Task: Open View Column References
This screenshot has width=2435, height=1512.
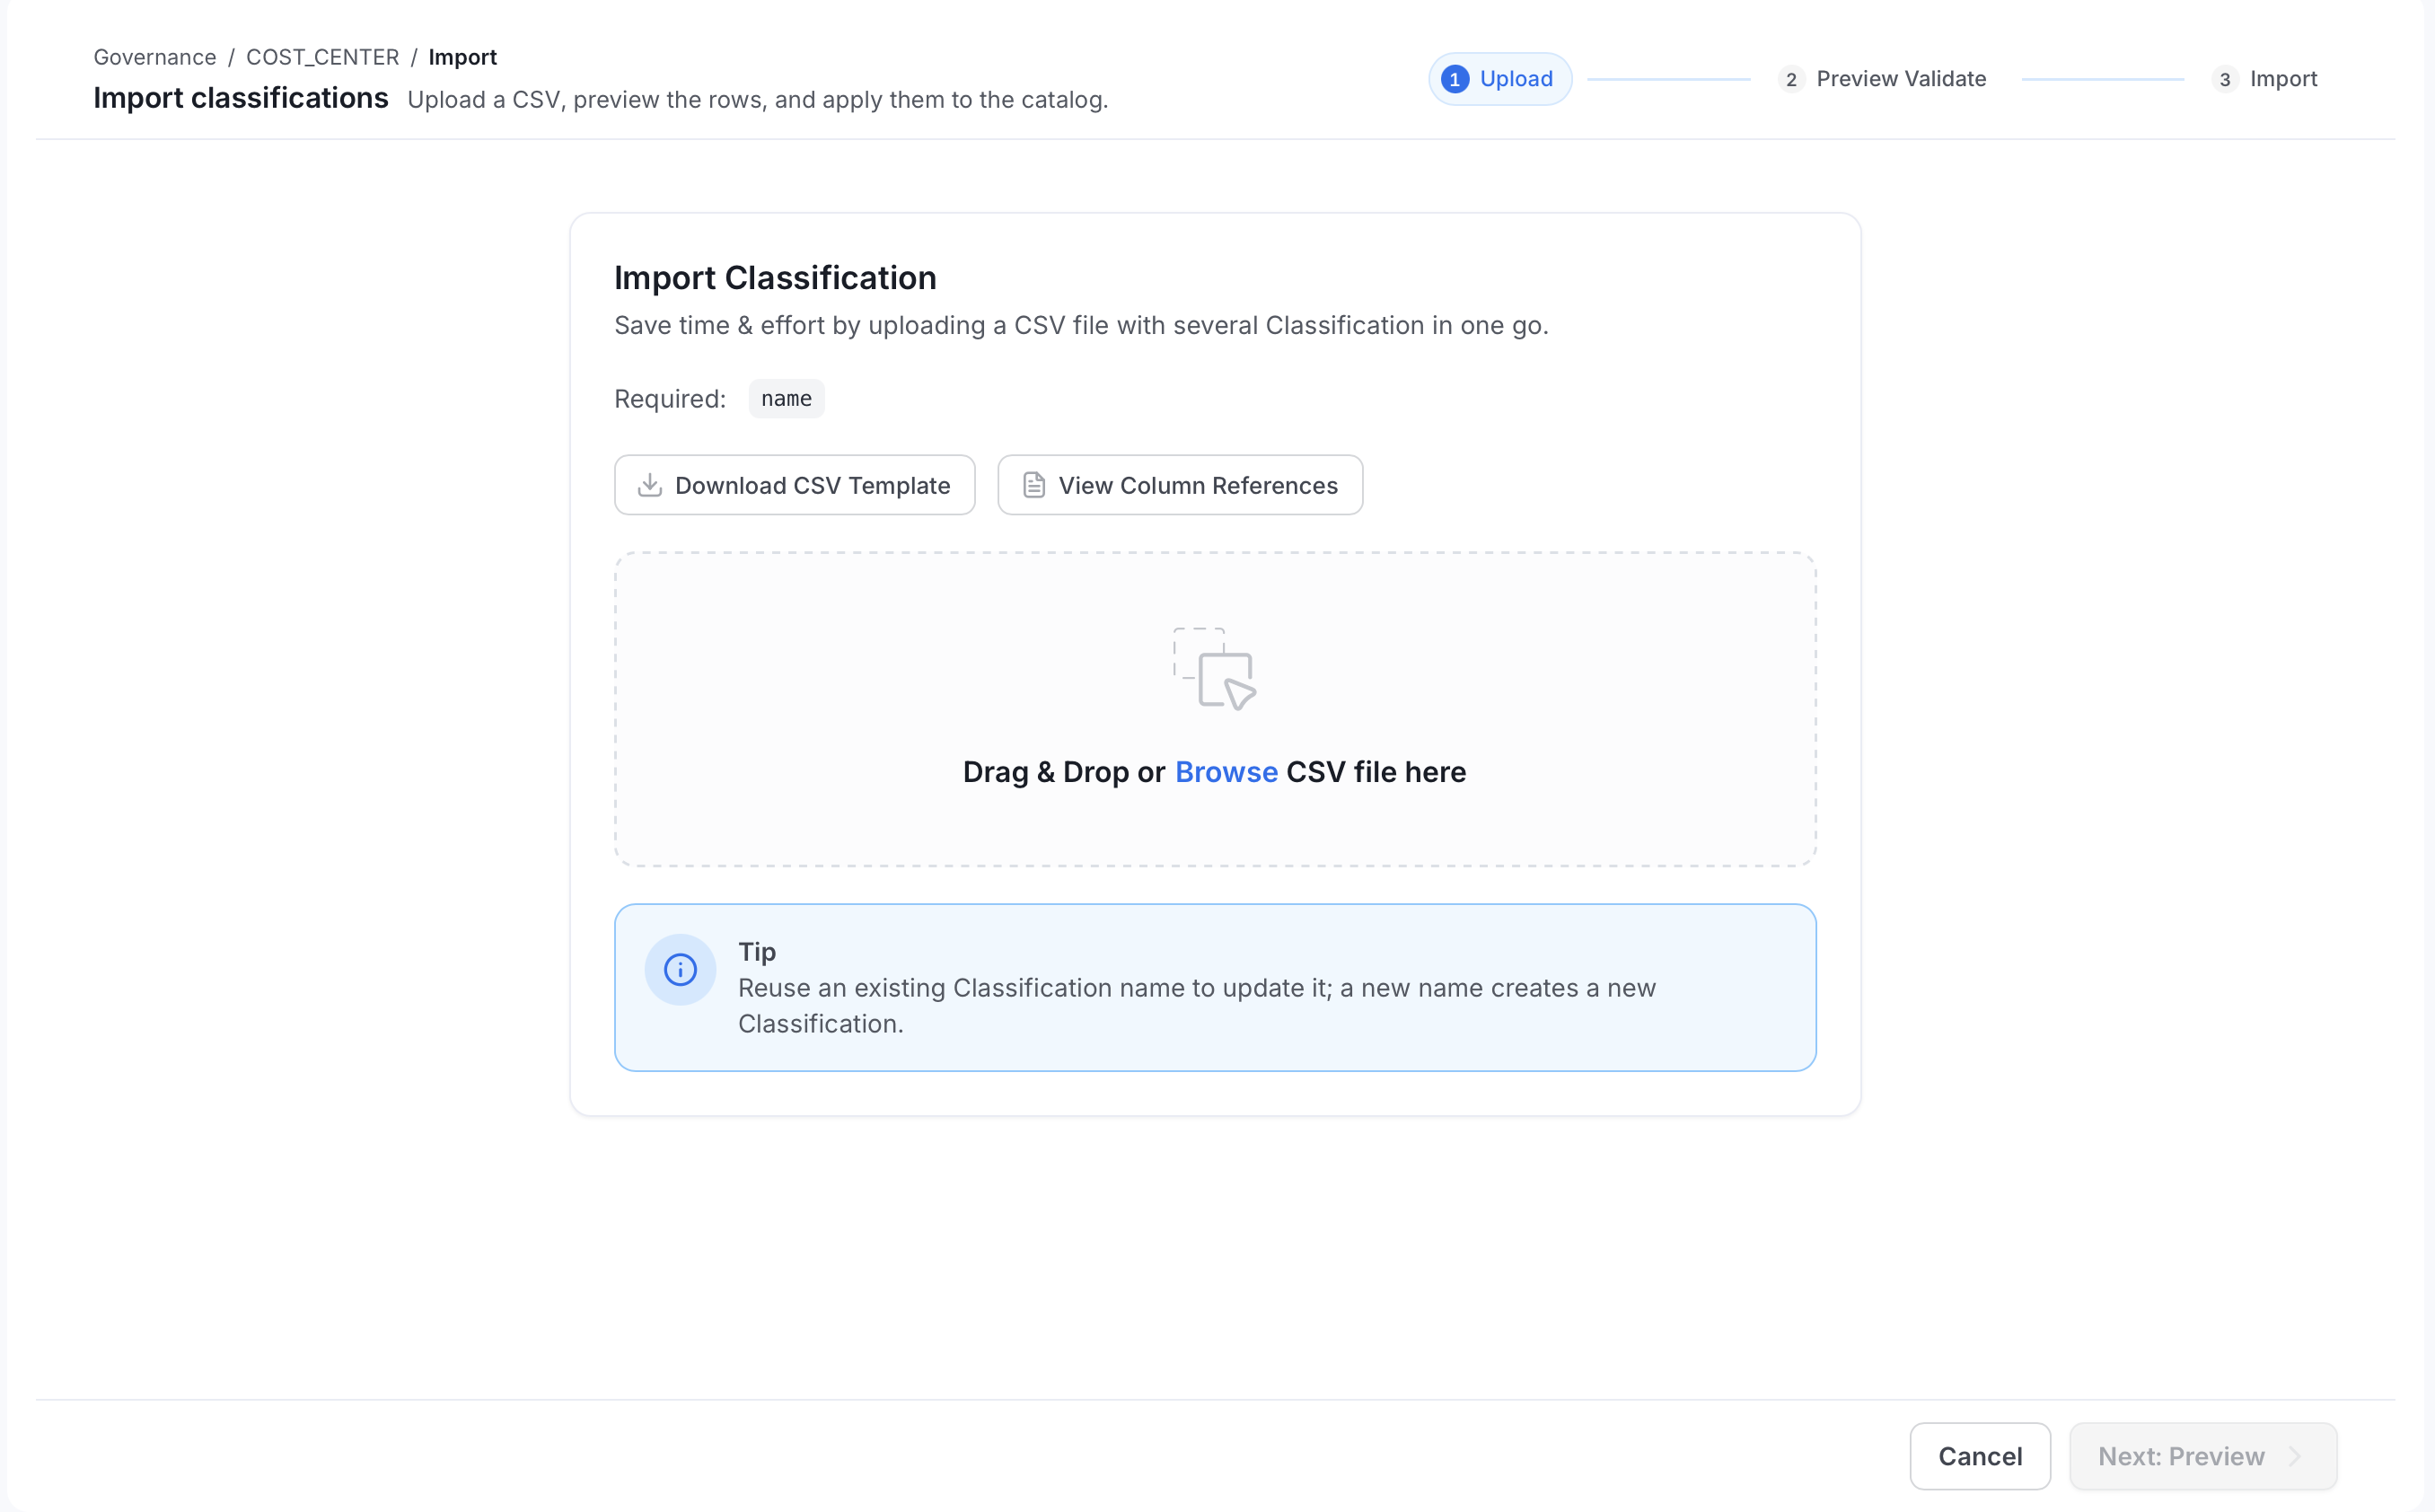Action: tap(1180, 485)
